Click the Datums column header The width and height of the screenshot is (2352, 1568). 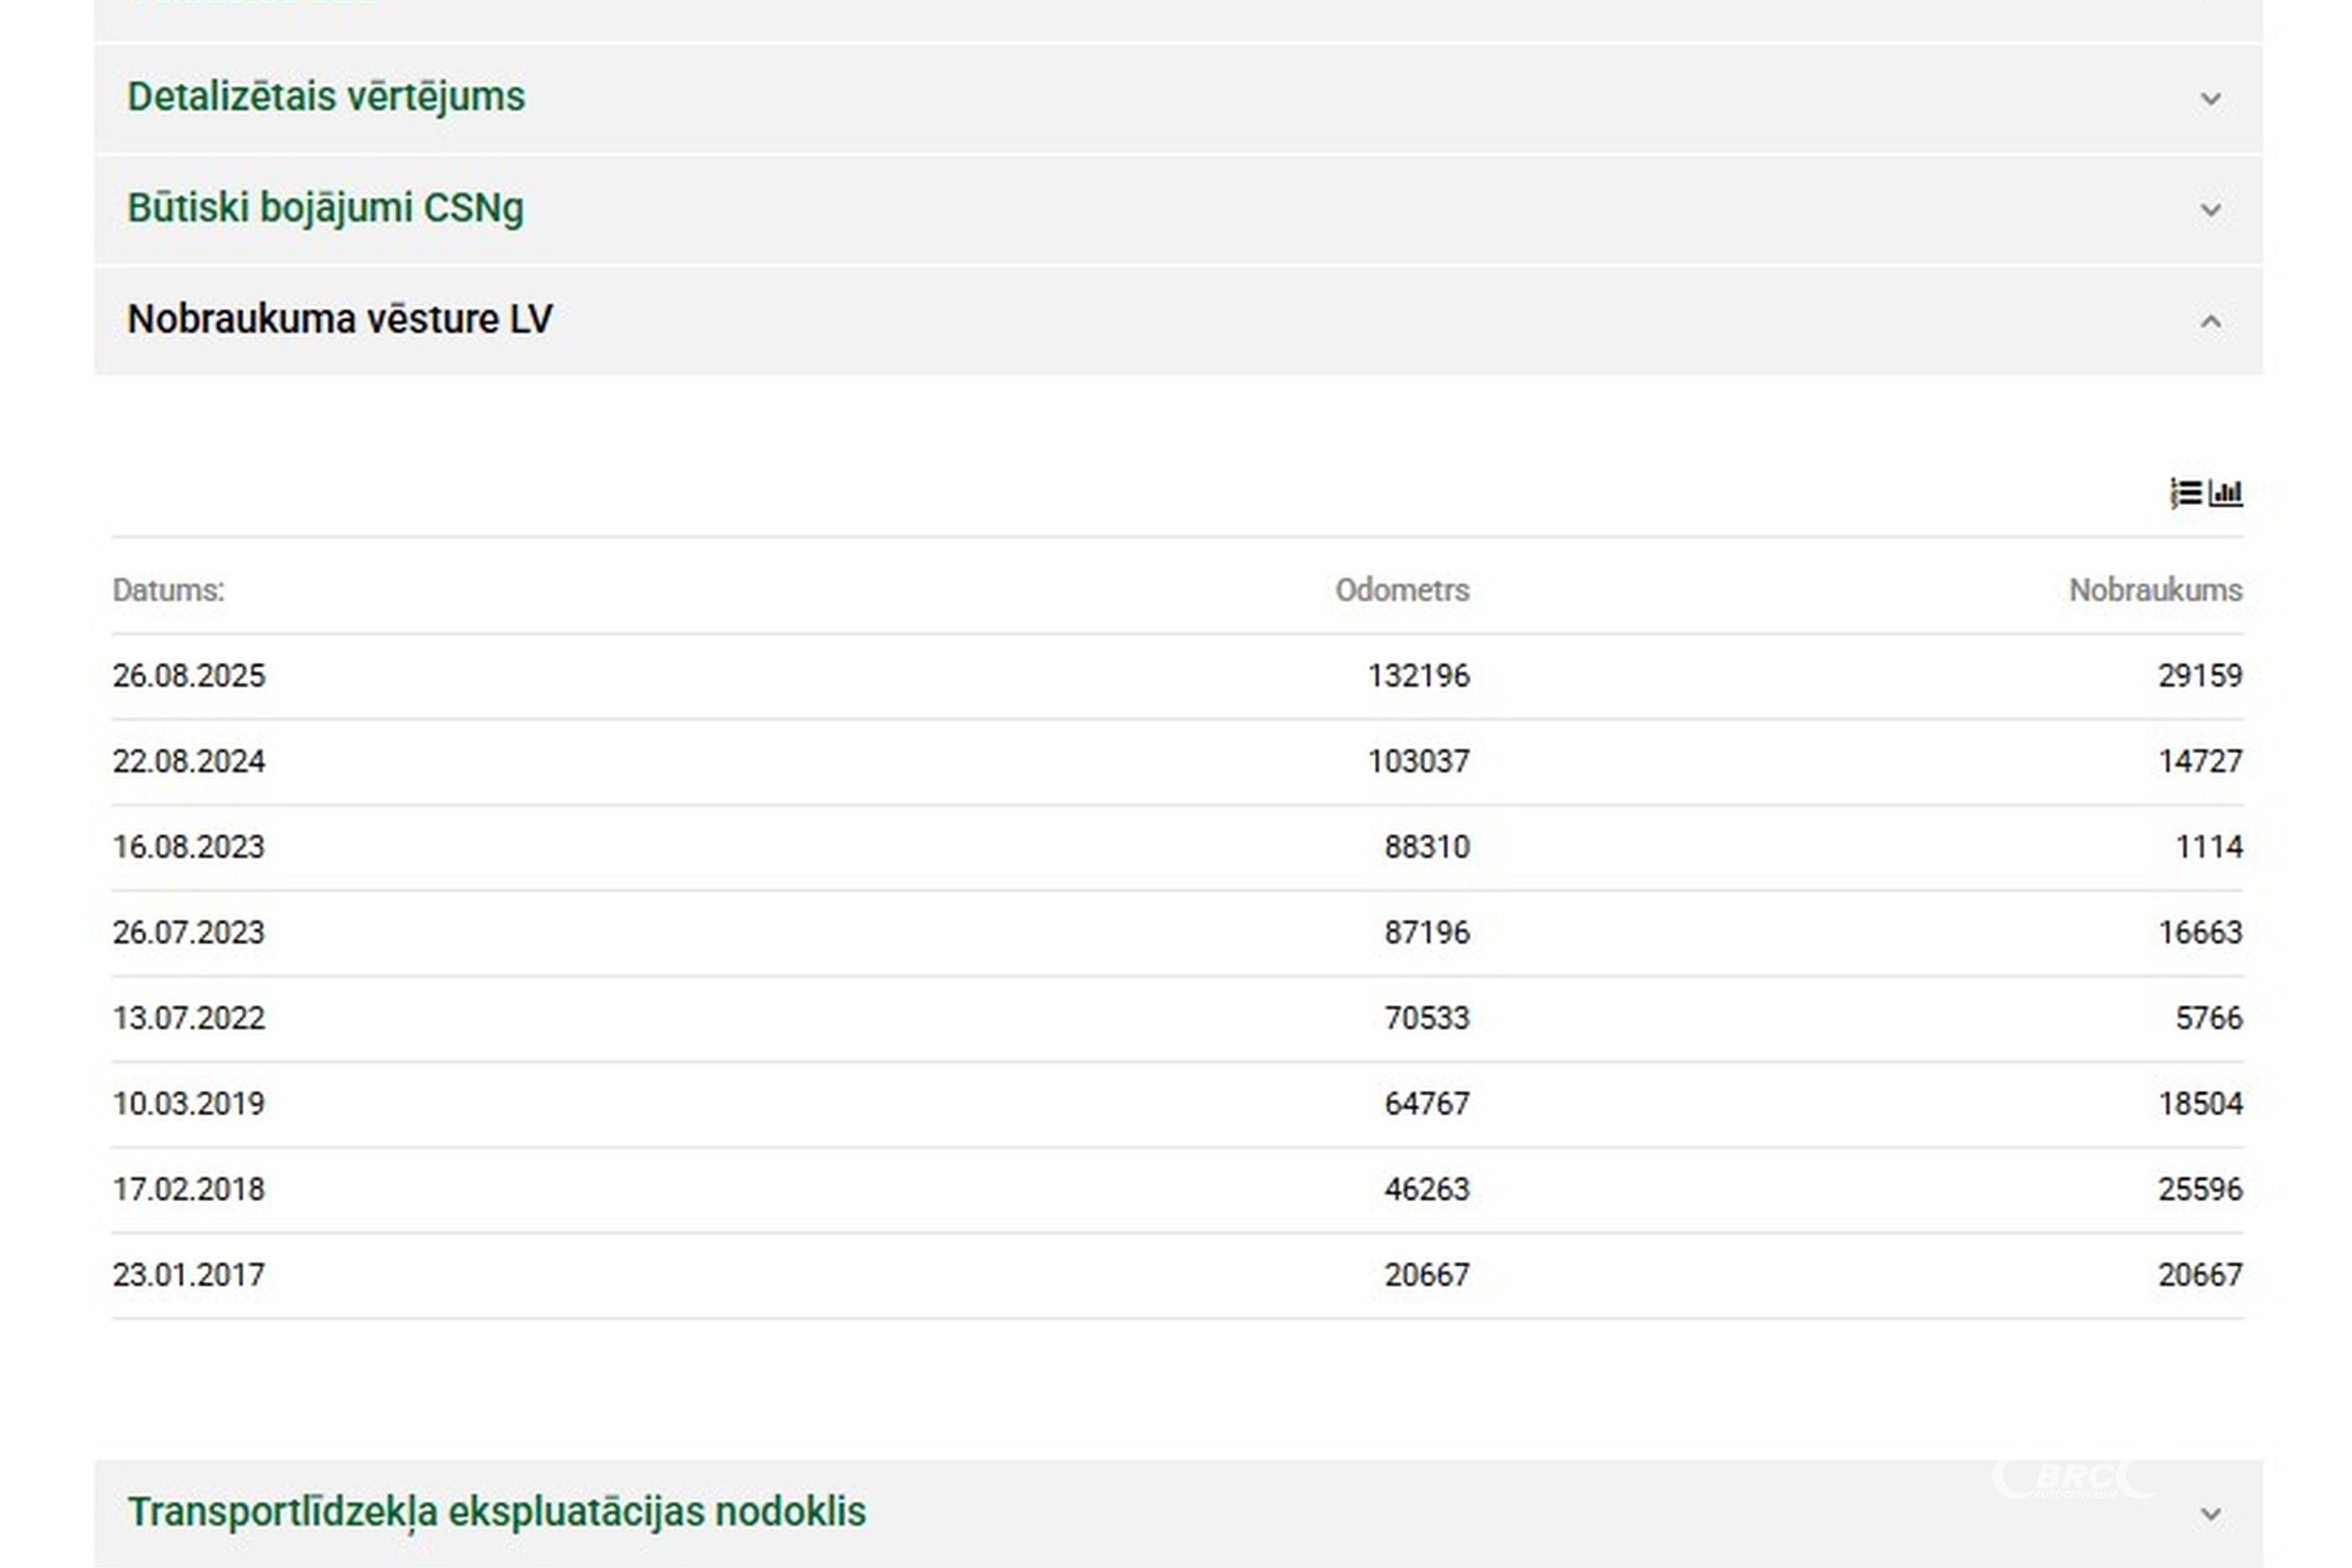(168, 590)
